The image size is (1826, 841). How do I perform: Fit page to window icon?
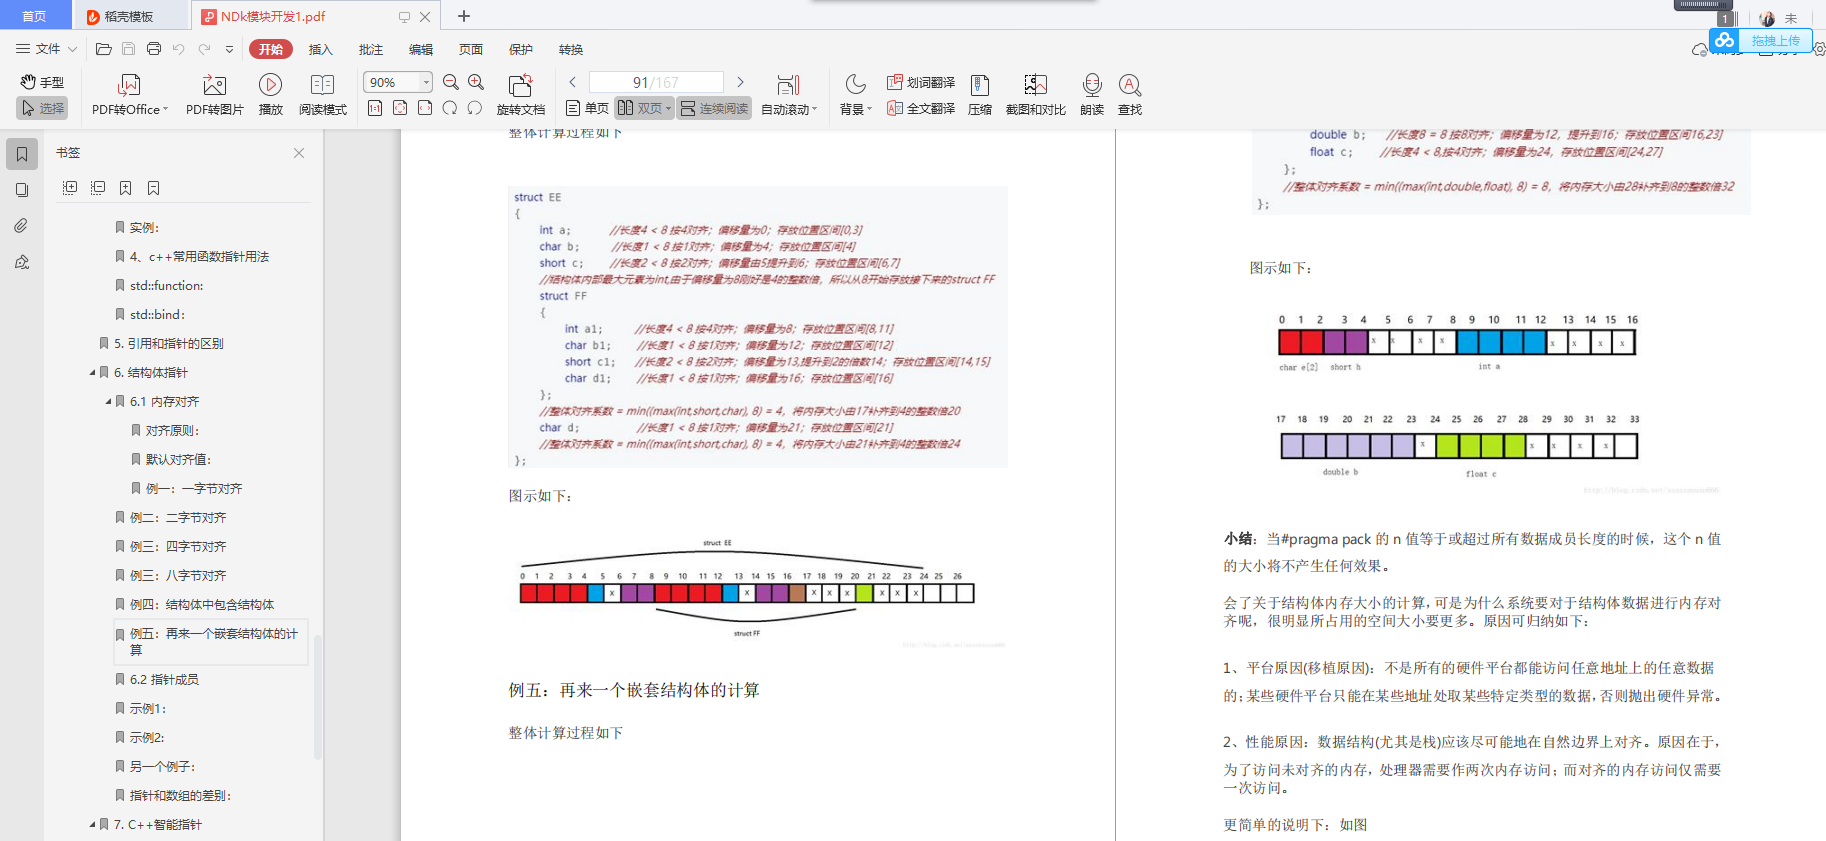tap(400, 108)
